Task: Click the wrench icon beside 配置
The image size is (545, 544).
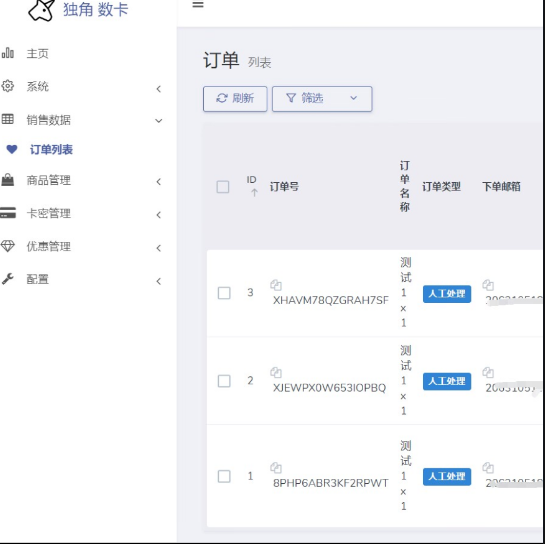Action: (x=8, y=279)
